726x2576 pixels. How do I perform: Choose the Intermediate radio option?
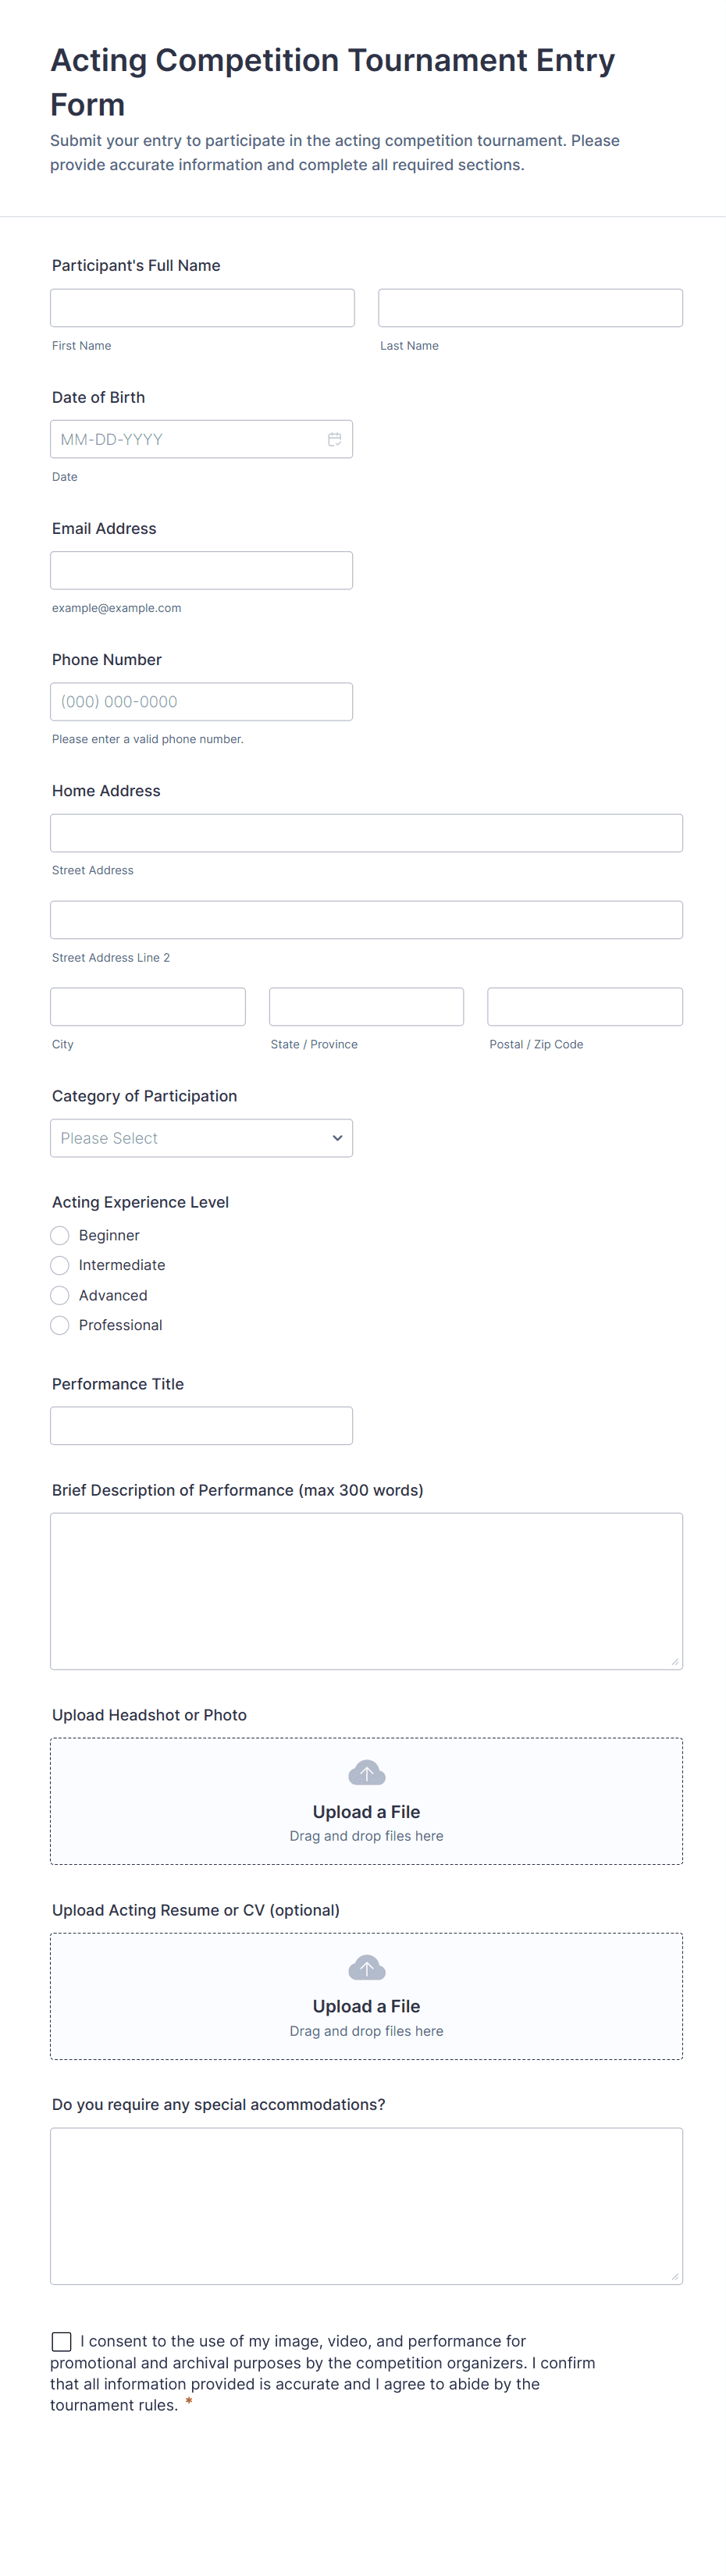coord(60,1265)
